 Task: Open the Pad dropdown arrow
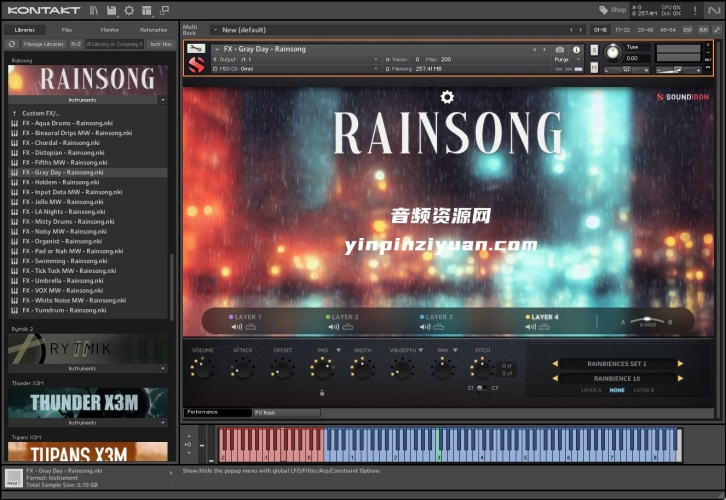(x=338, y=350)
